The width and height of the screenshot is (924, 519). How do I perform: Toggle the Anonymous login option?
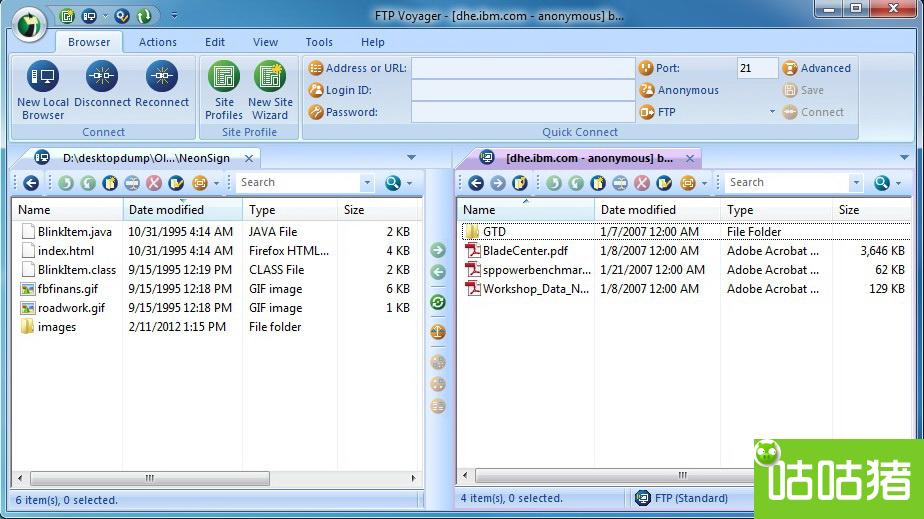point(679,90)
